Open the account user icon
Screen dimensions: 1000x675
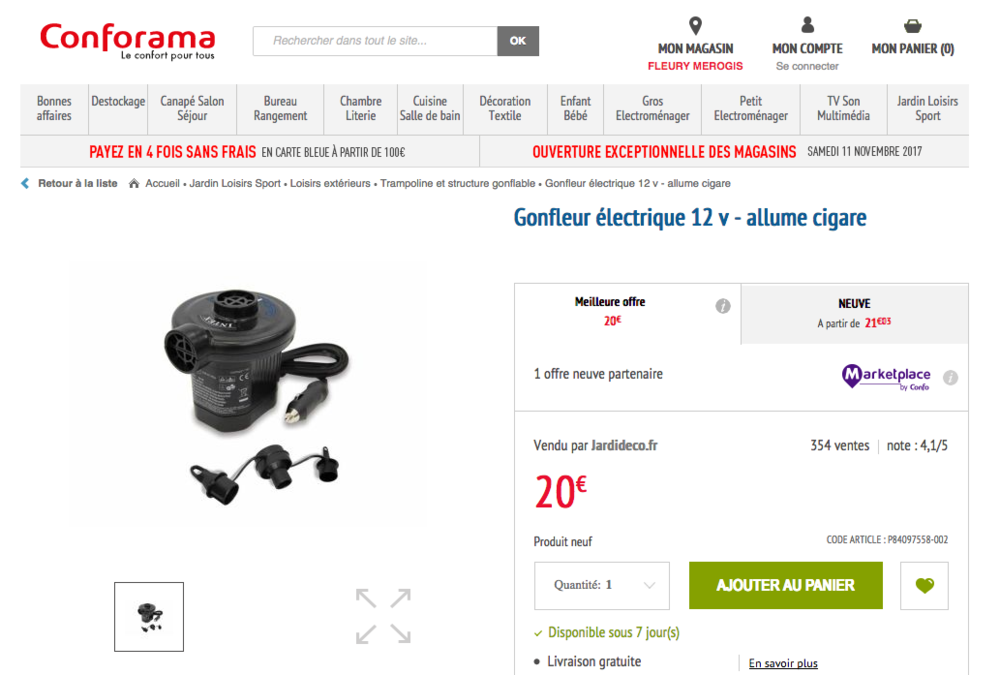coord(807,25)
